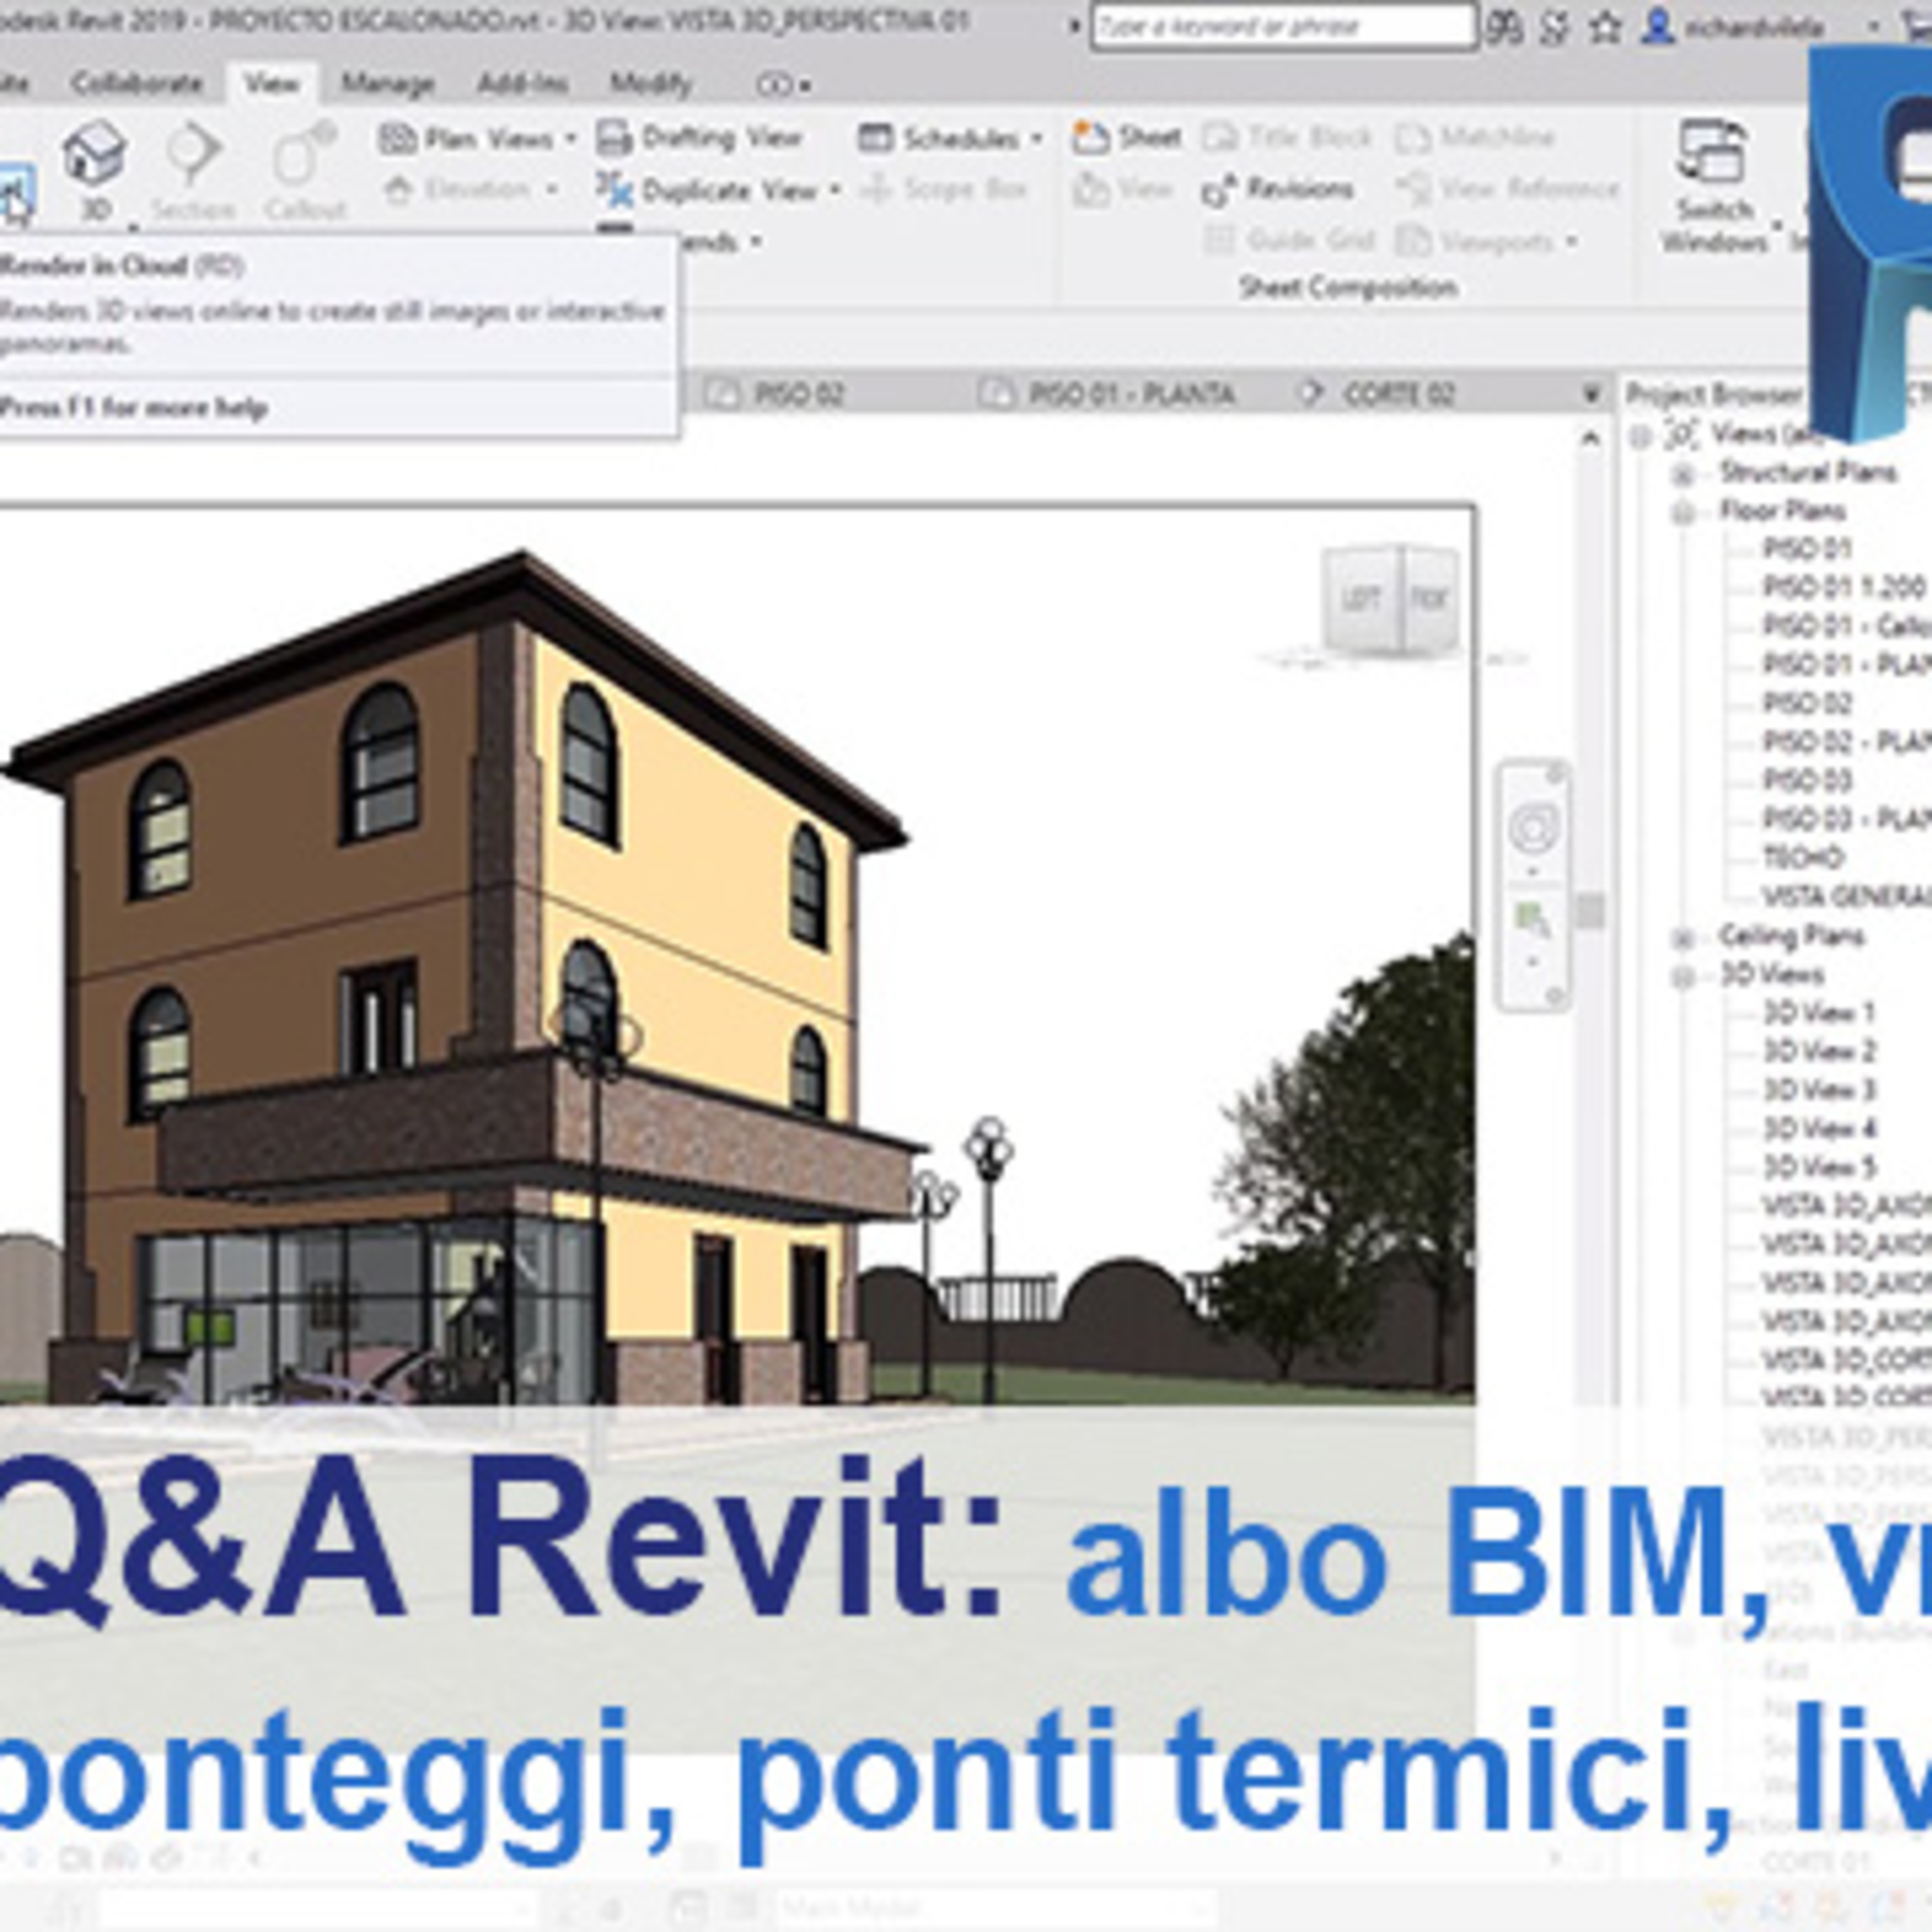The width and height of the screenshot is (1932, 1932).
Task: Click the zoom region navigation icon
Action: click(x=1532, y=918)
